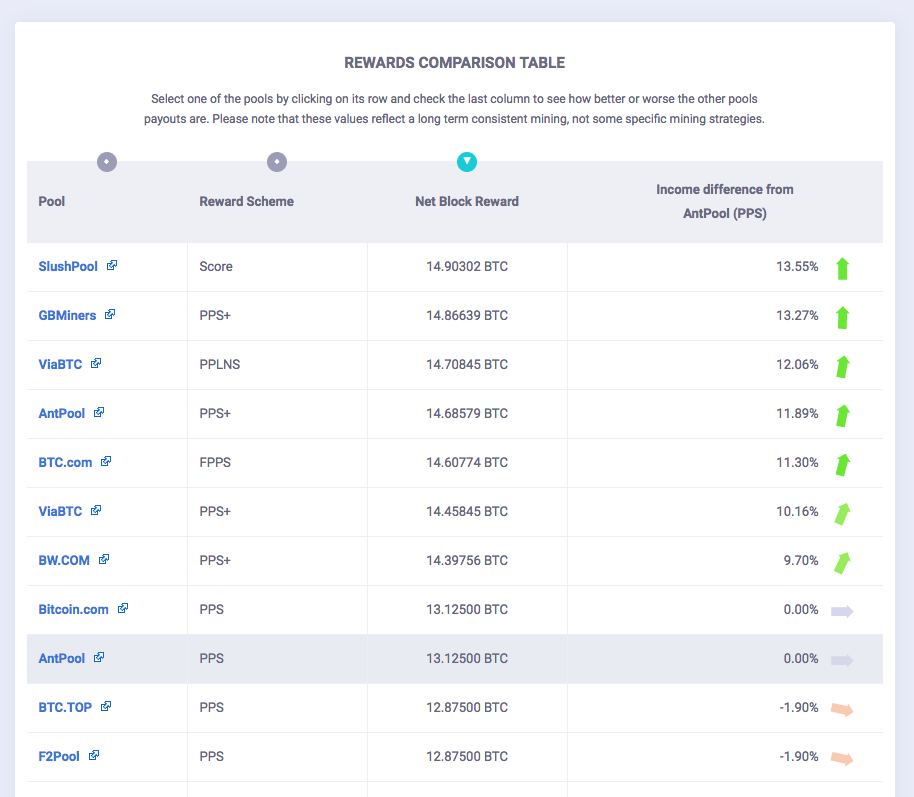Open the external link icon beside BTC.TOP

(x=106, y=707)
